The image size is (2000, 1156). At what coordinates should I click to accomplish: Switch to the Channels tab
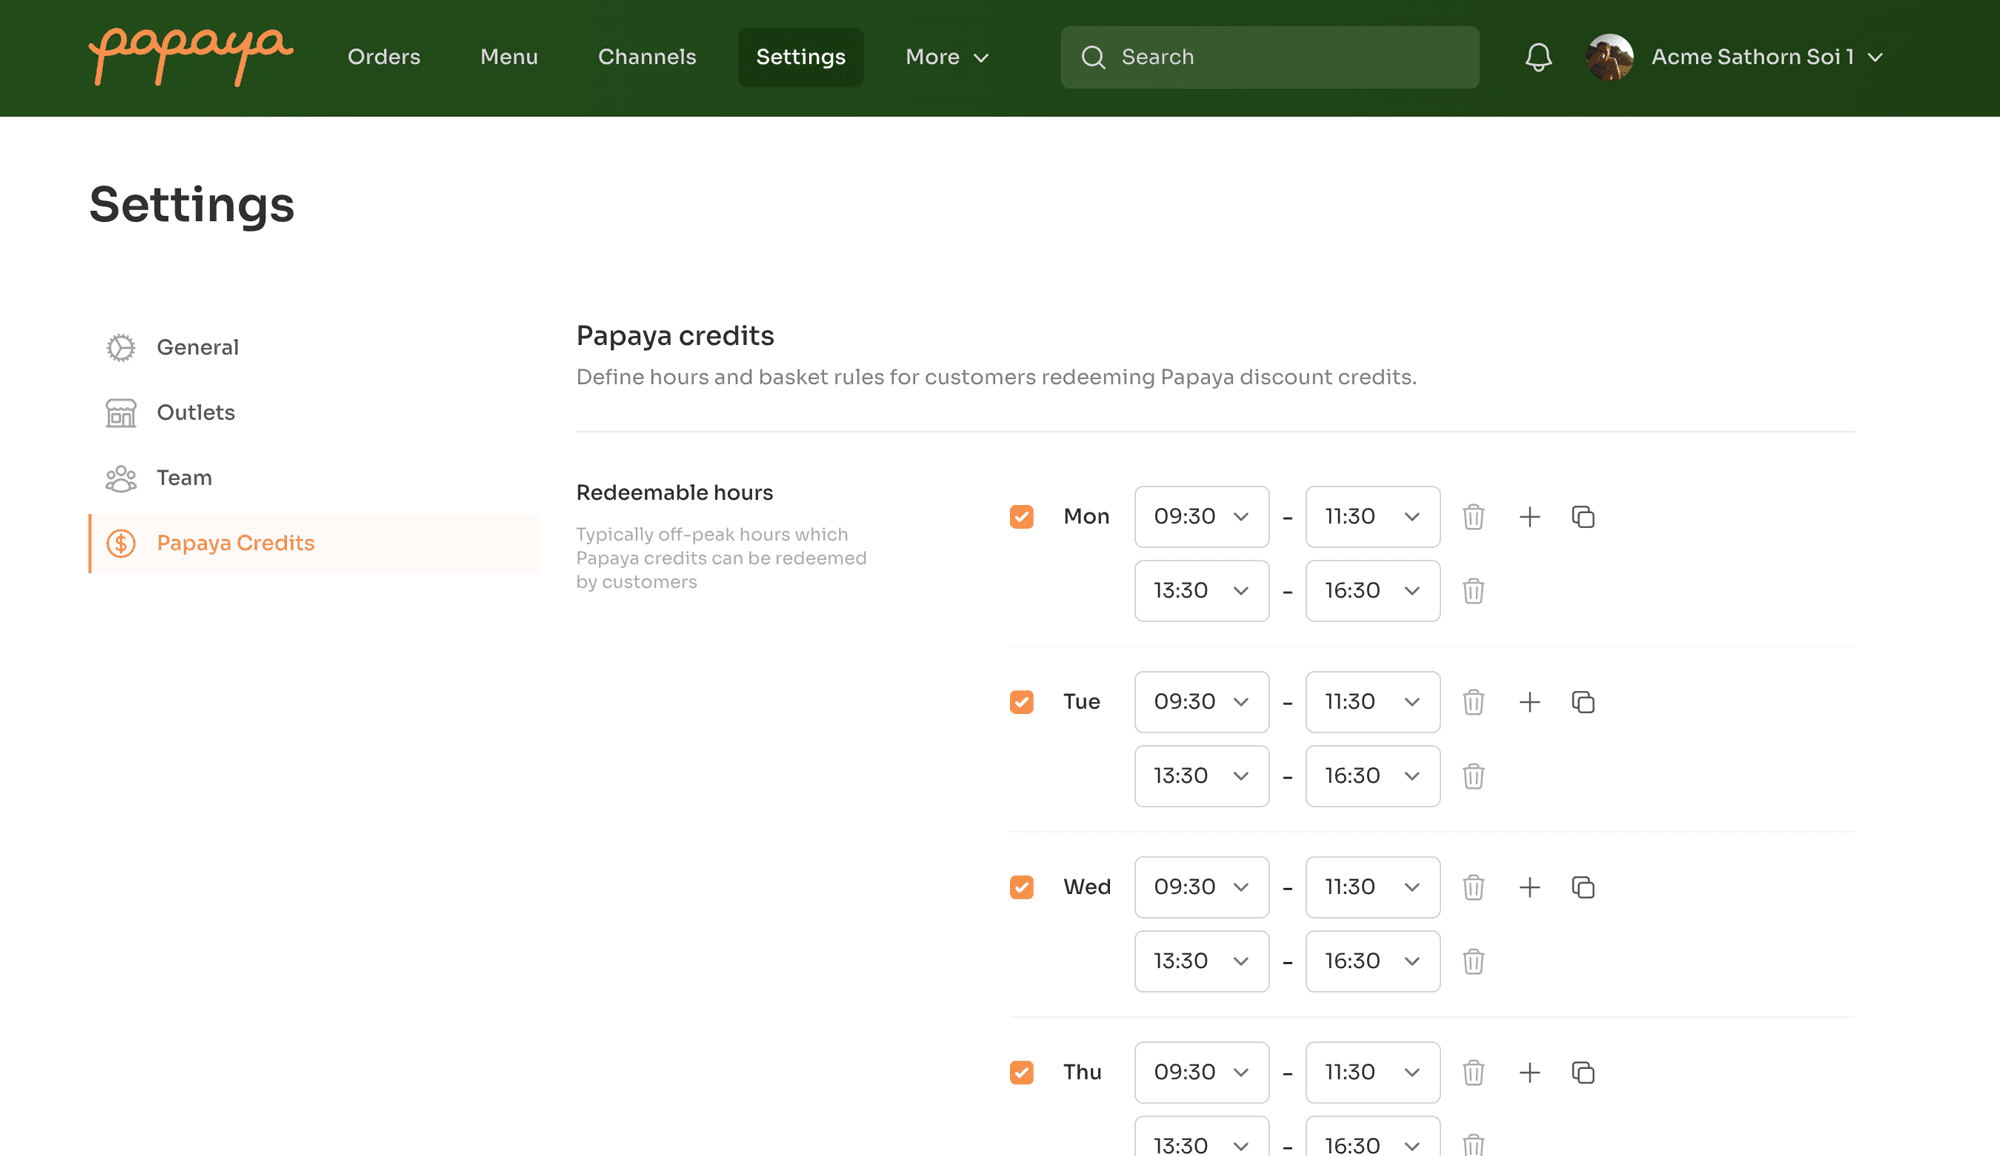[647, 57]
